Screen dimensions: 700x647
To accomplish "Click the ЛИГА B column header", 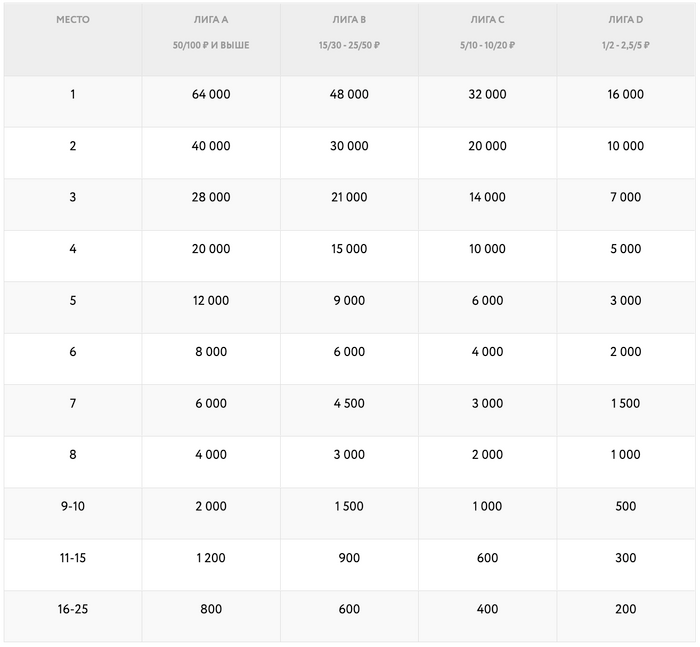I will (x=349, y=20).
